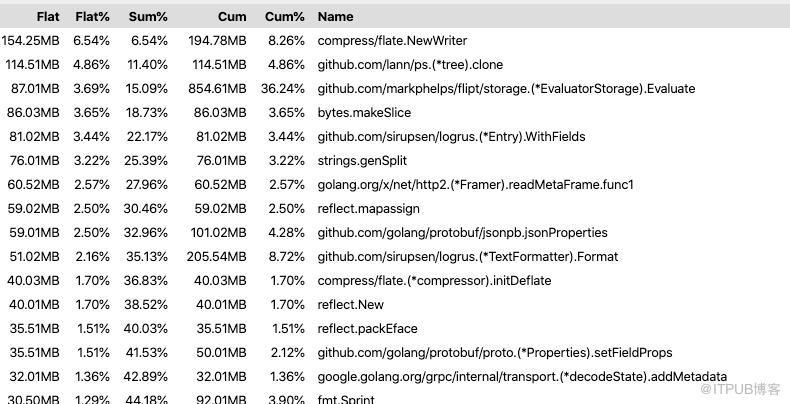Open proto.(*Properties).setFieldProps entry

coord(495,353)
